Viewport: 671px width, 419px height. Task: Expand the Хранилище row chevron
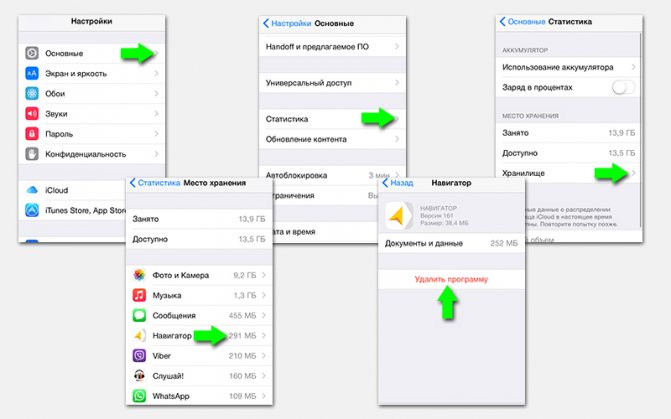pos(633,173)
